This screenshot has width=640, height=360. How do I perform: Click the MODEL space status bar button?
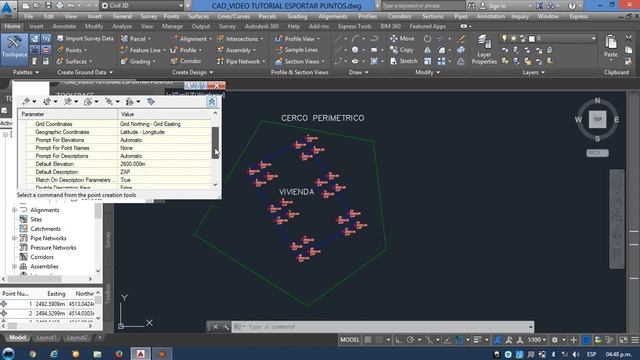350,340
